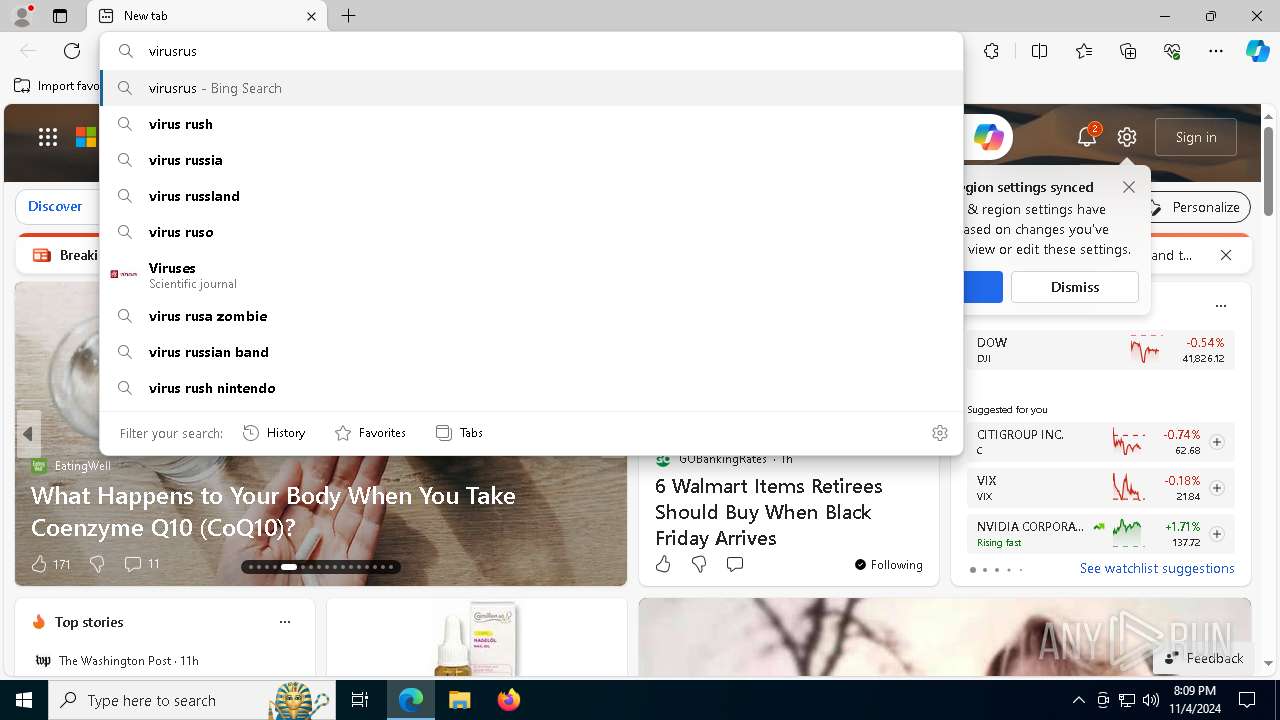The width and height of the screenshot is (1280, 720).
Task: Open search suggestions settings gear
Action: click(x=940, y=433)
